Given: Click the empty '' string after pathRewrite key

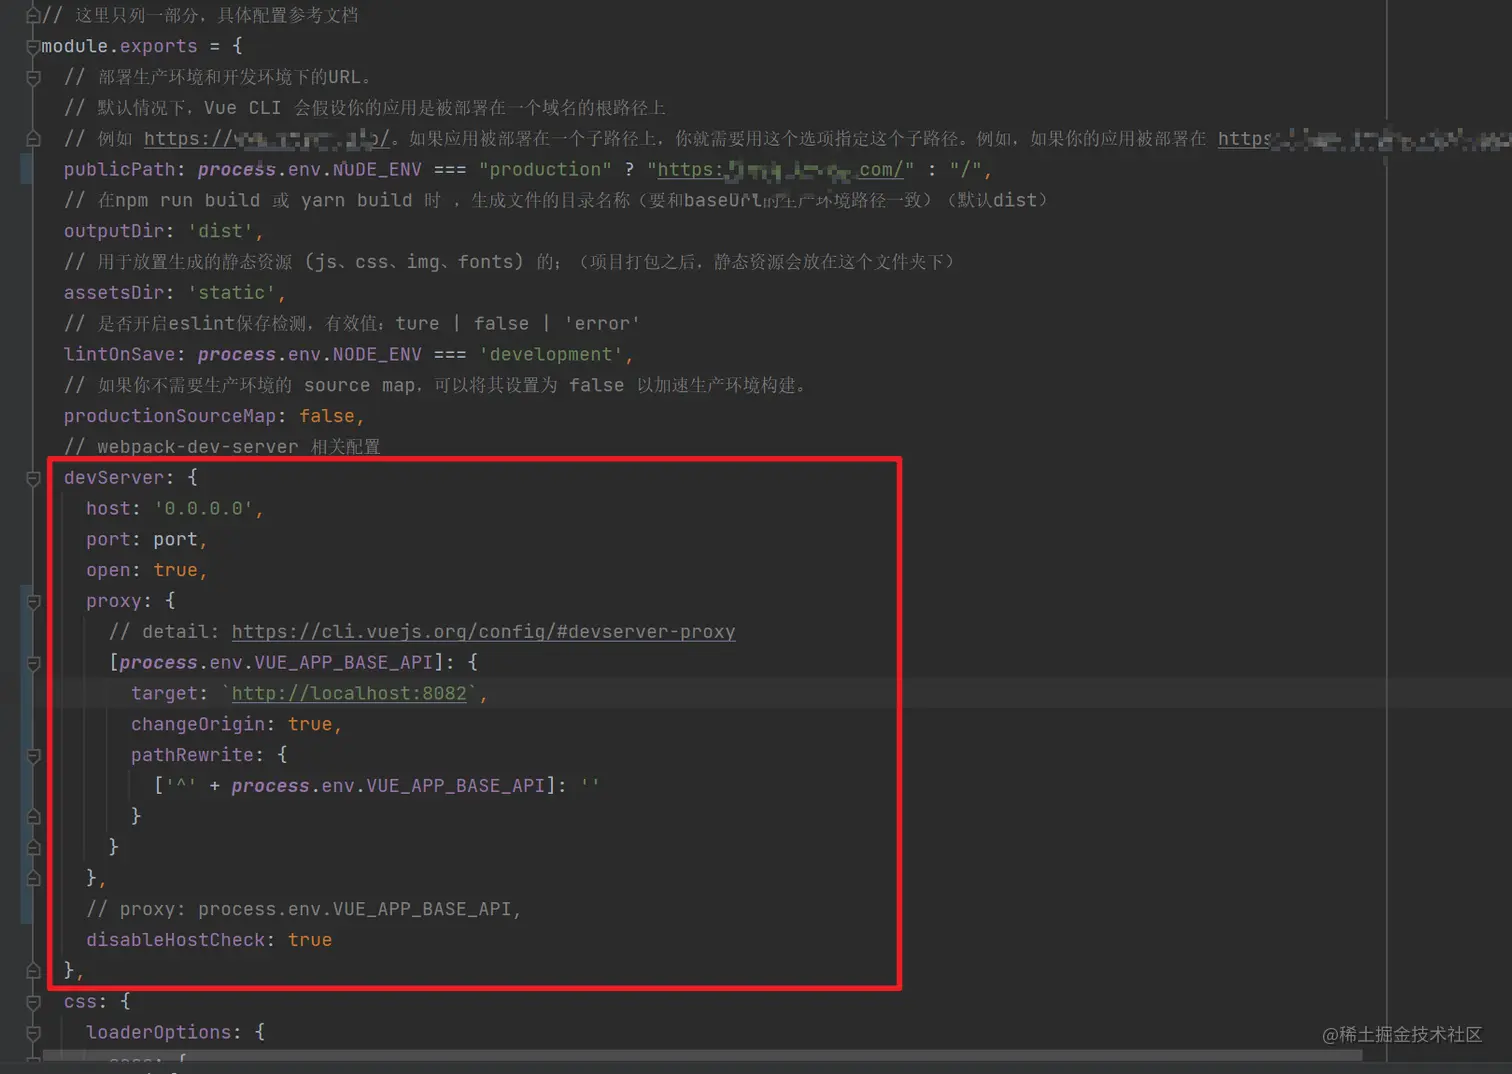Looking at the screenshot, I should (x=590, y=786).
